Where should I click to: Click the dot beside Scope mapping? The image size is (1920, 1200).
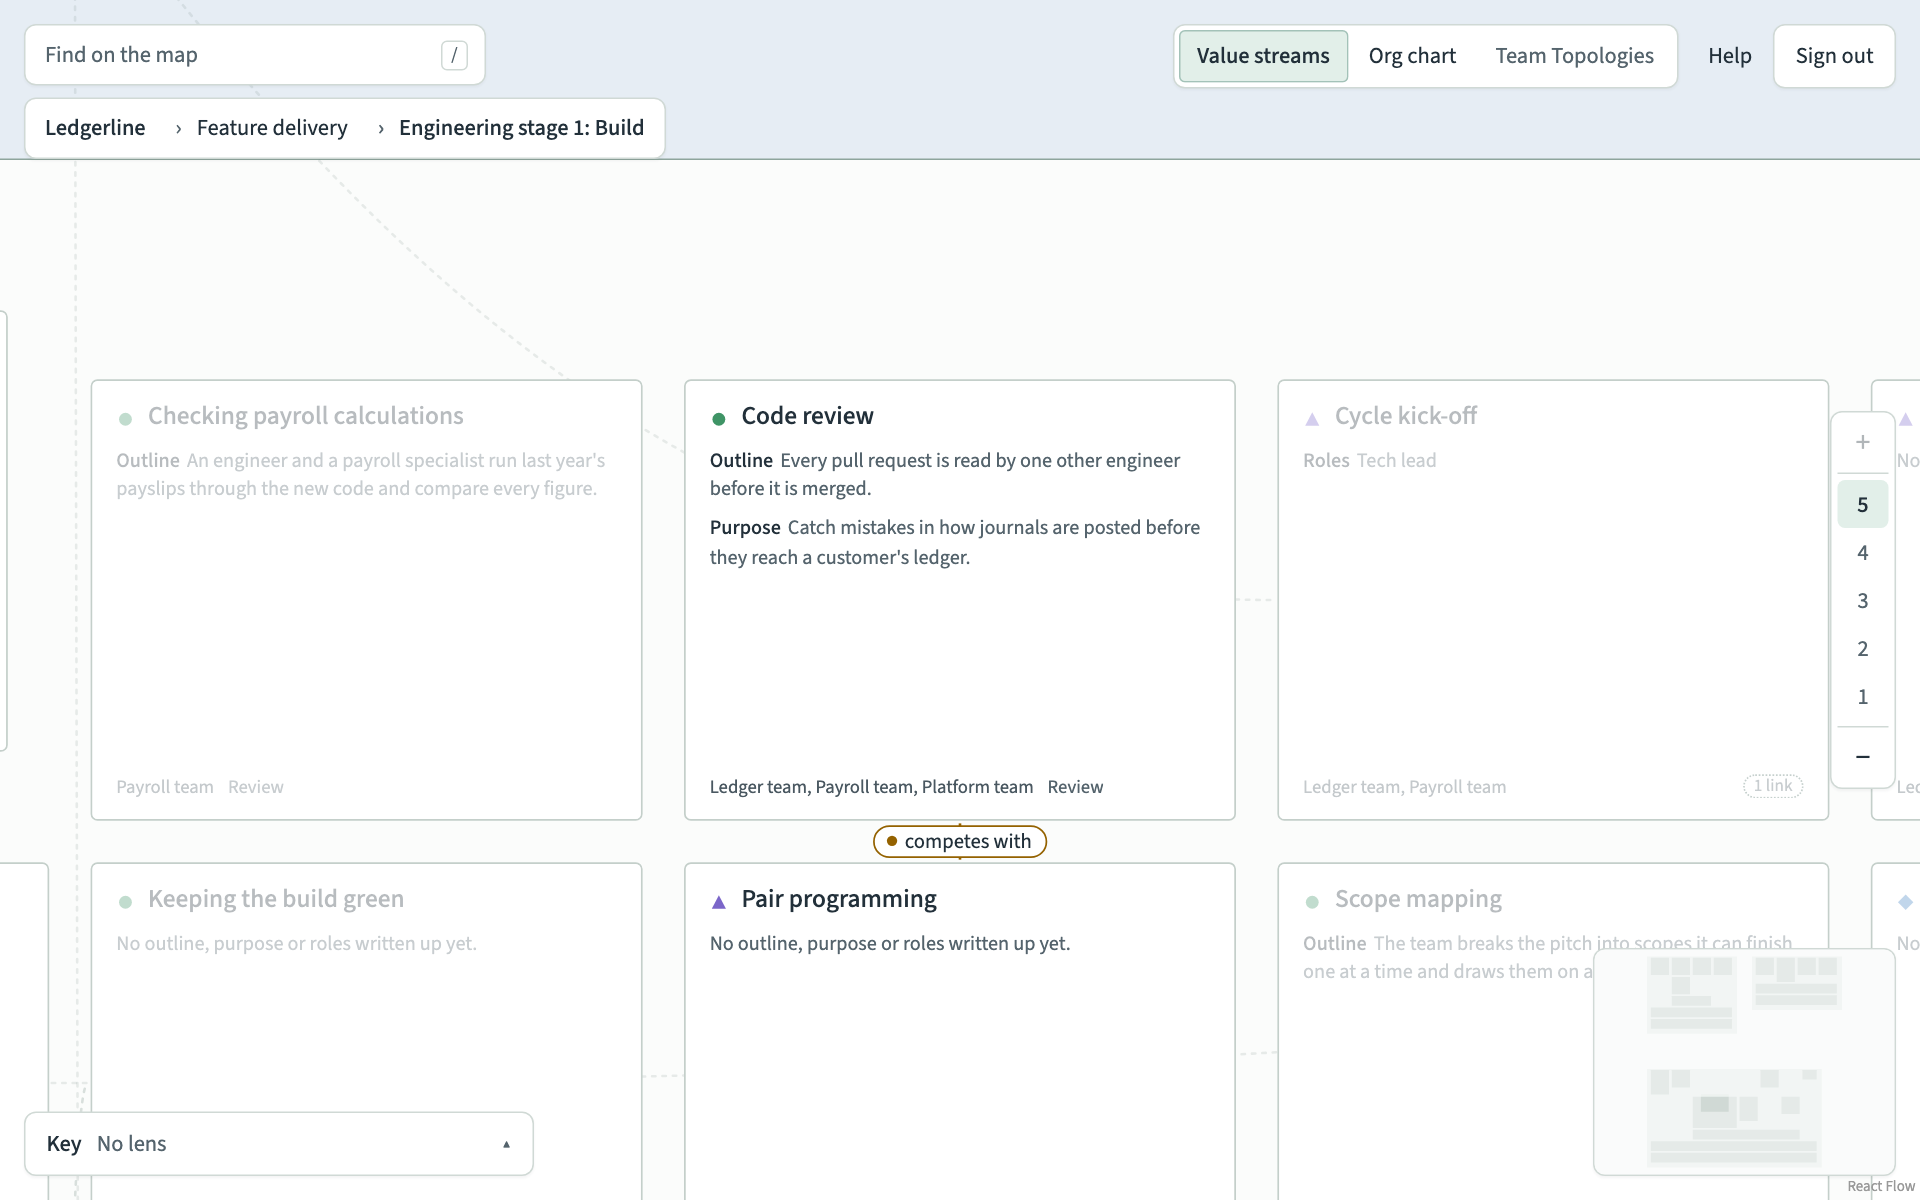(x=1312, y=902)
